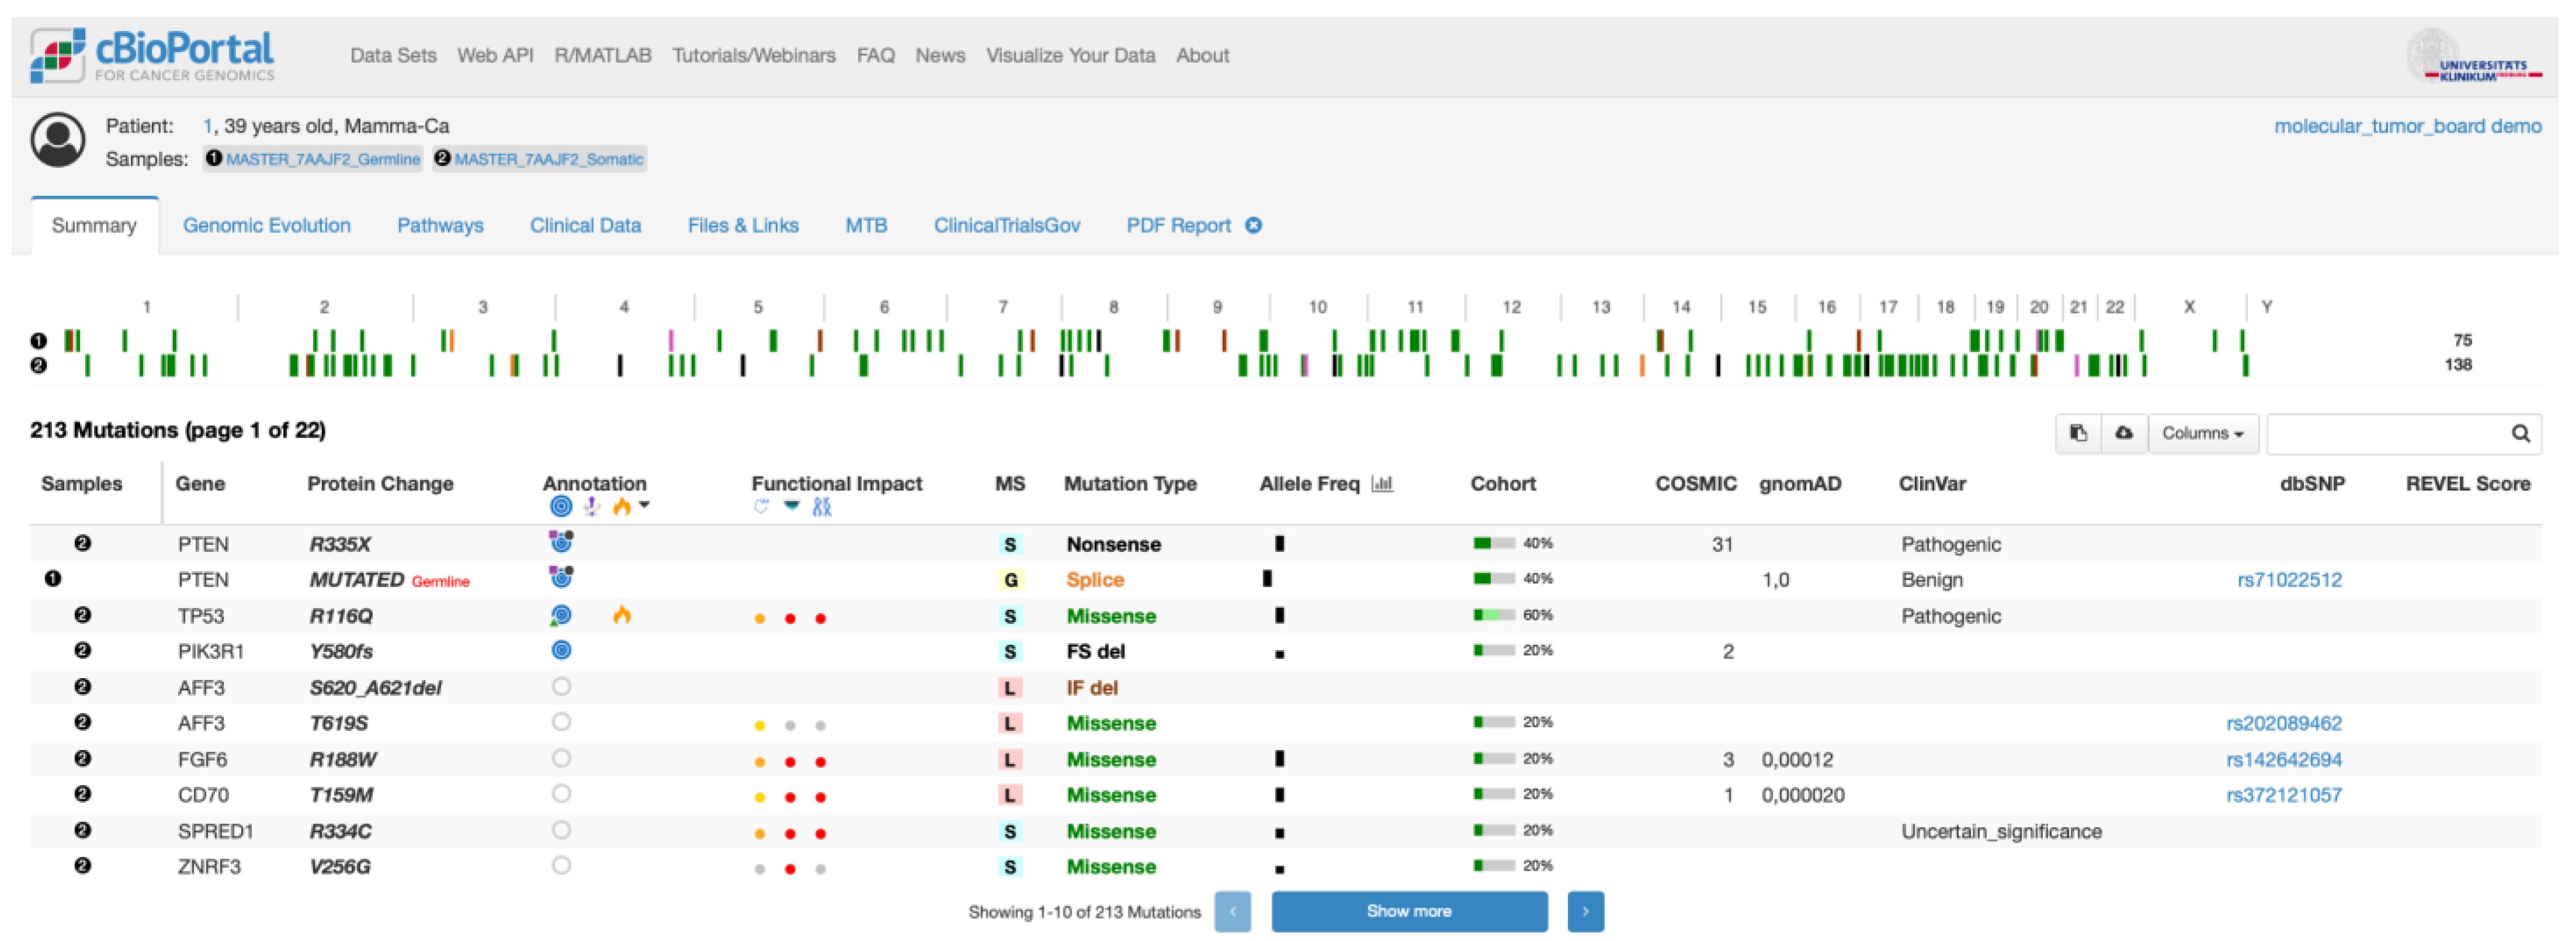Go to next mutations page arrow
This screenshot has height=941, width=2576.
[1585, 911]
